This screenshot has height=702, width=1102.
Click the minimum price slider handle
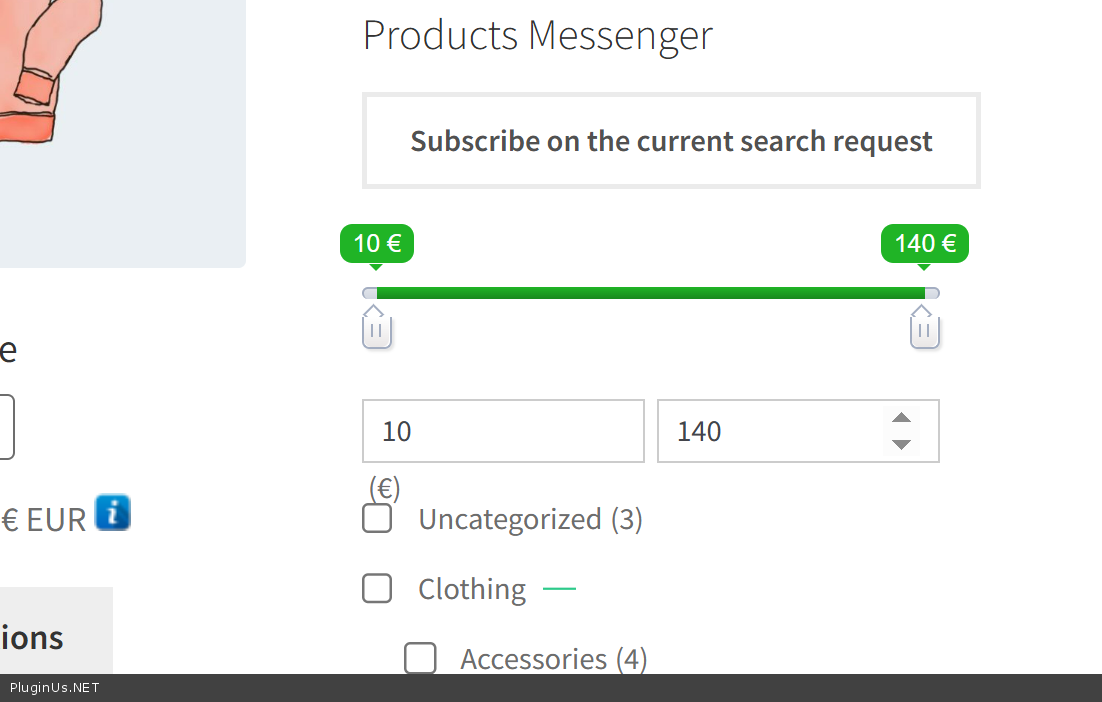376,329
